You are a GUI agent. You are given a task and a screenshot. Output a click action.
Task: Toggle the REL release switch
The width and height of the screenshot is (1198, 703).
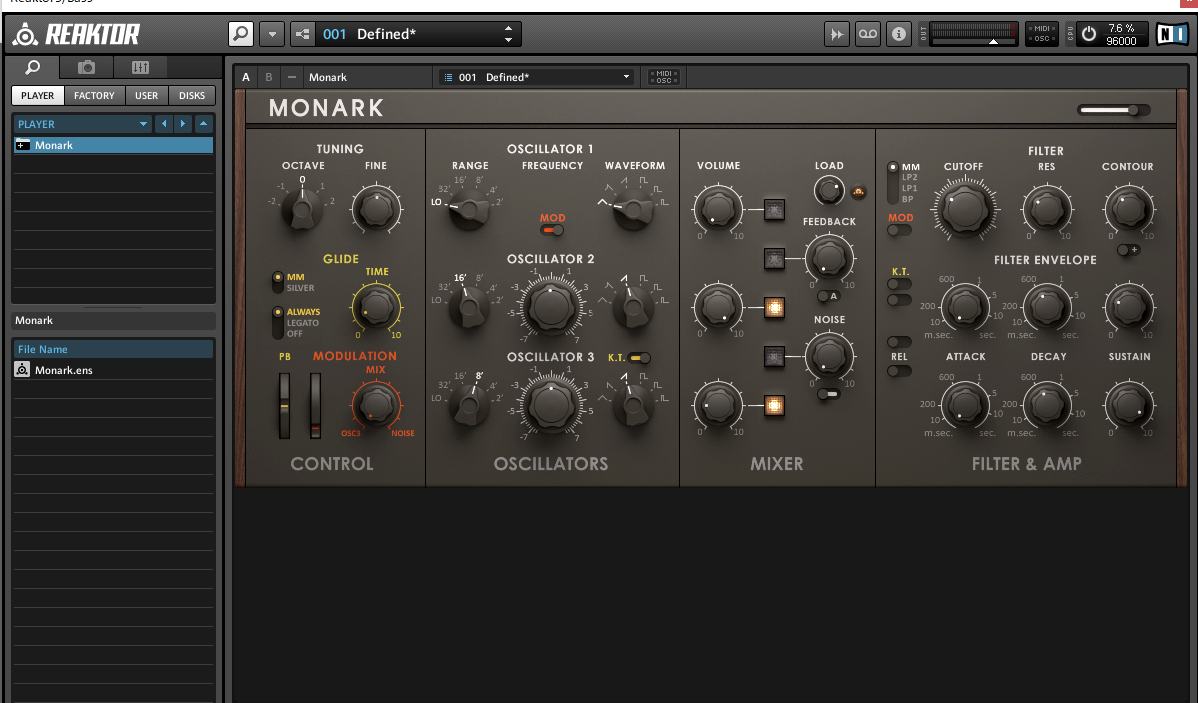click(898, 371)
